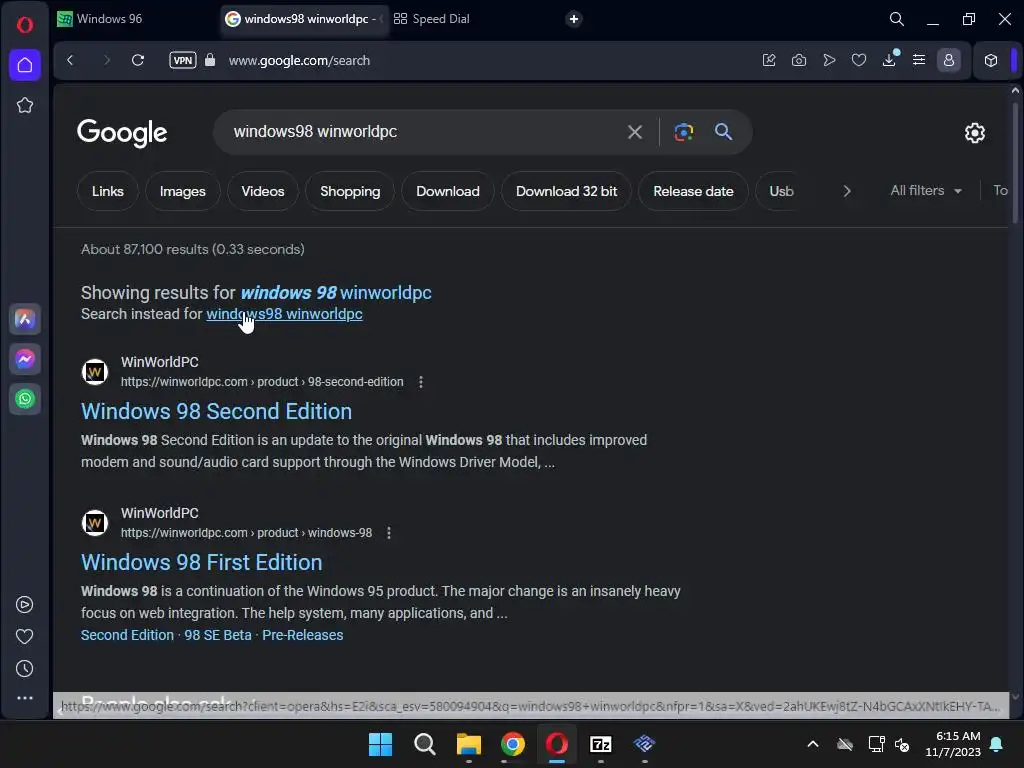Click the Google search box text
This screenshot has width=1024, height=768.
click(x=315, y=131)
